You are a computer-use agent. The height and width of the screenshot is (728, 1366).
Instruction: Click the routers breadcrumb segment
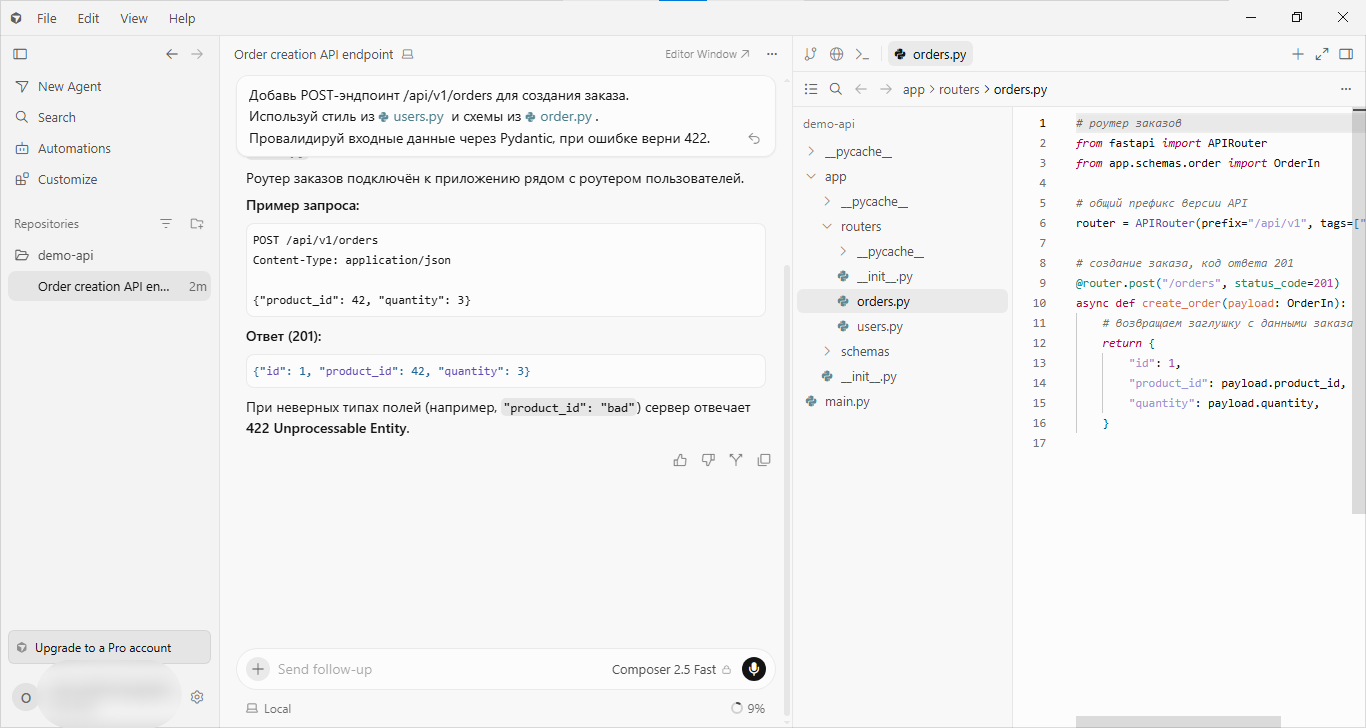[x=959, y=89]
